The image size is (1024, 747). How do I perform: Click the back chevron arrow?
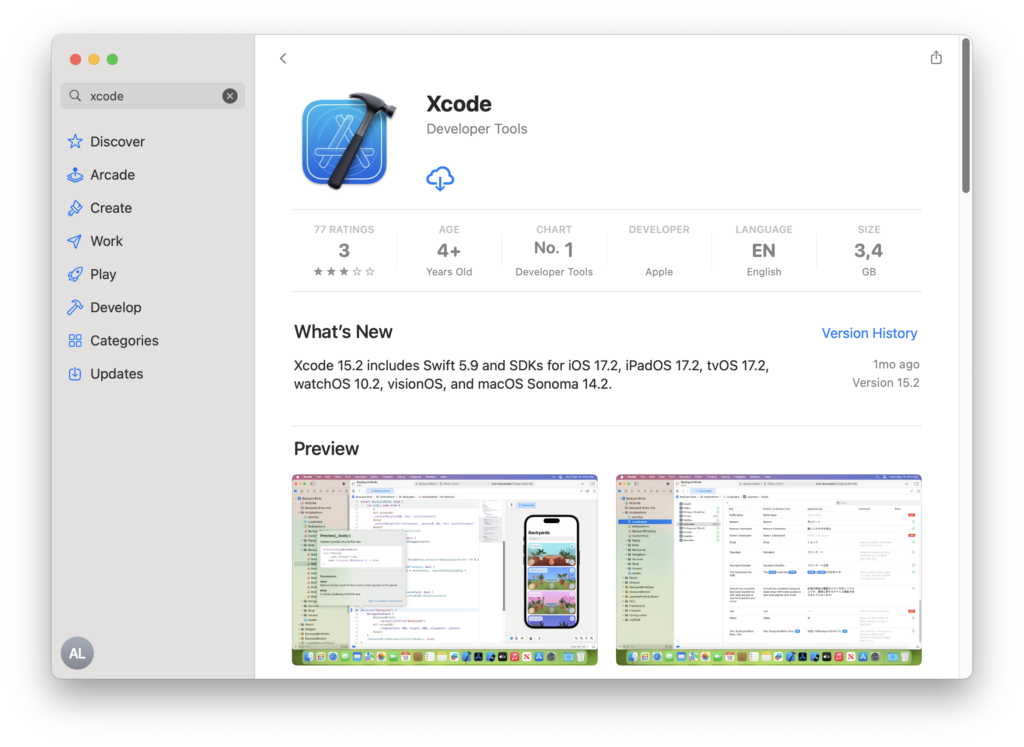tap(283, 59)
